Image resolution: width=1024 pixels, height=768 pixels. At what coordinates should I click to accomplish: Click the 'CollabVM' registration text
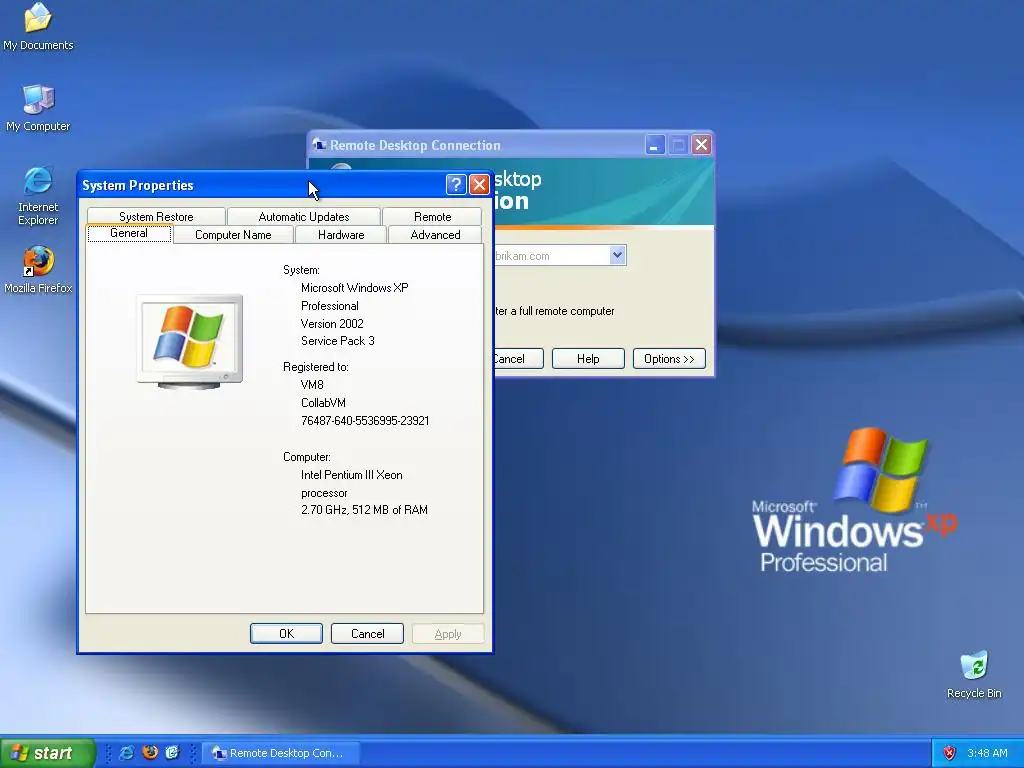coord(323,403)
